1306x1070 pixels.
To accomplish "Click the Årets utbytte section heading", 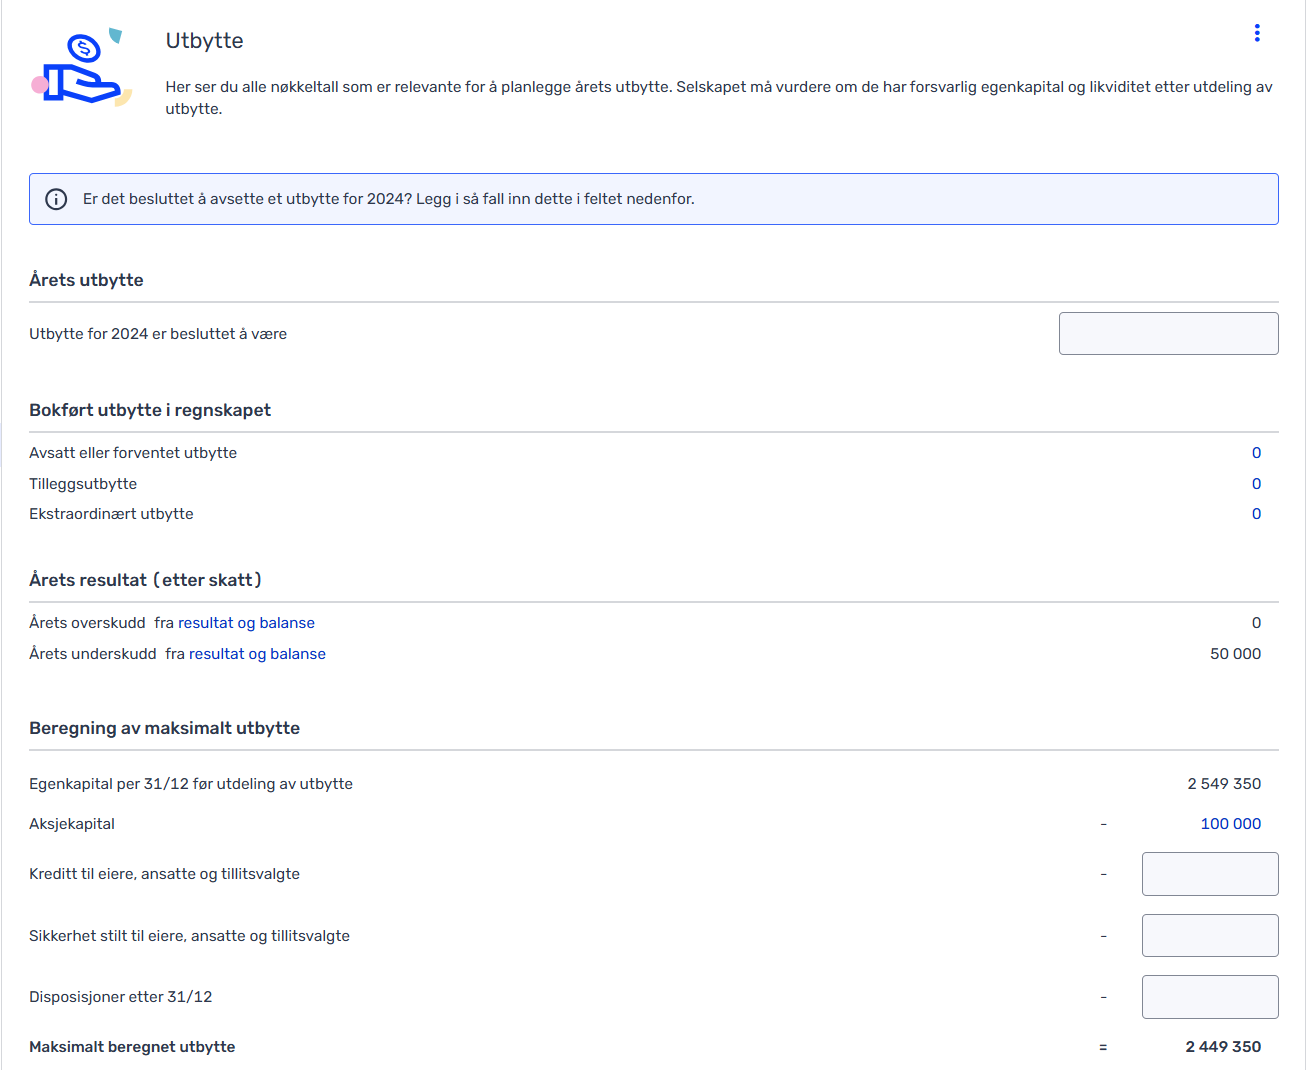I will coord(86,280).
